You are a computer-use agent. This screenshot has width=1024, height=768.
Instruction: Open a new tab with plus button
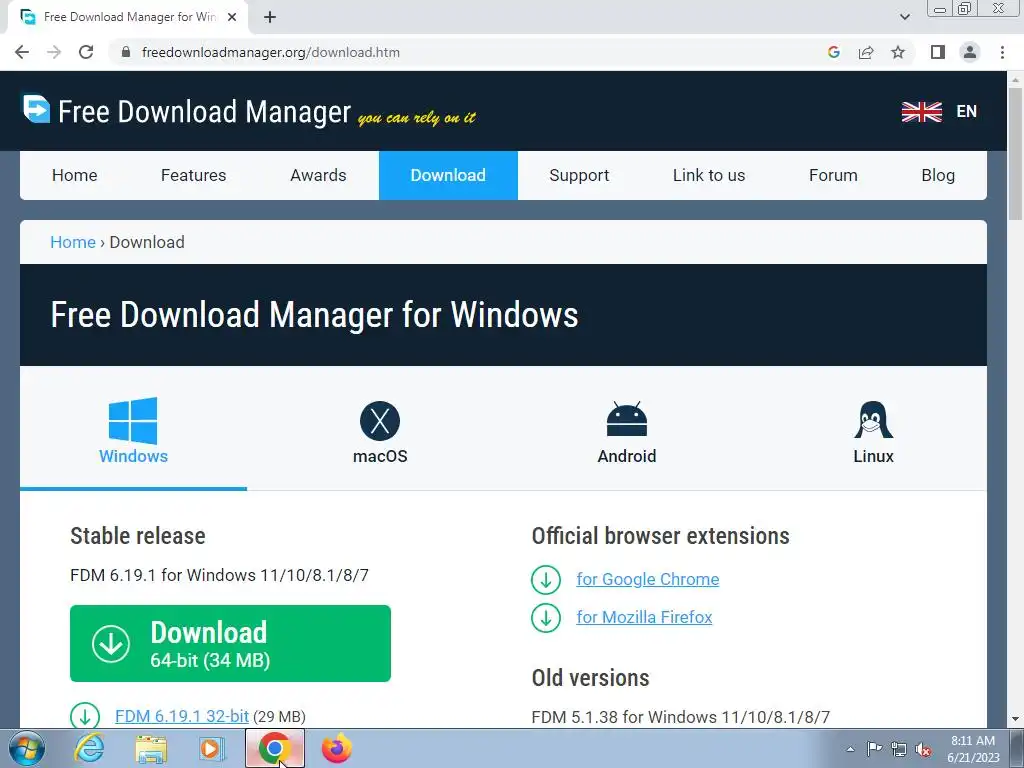(x=270, y=17)
